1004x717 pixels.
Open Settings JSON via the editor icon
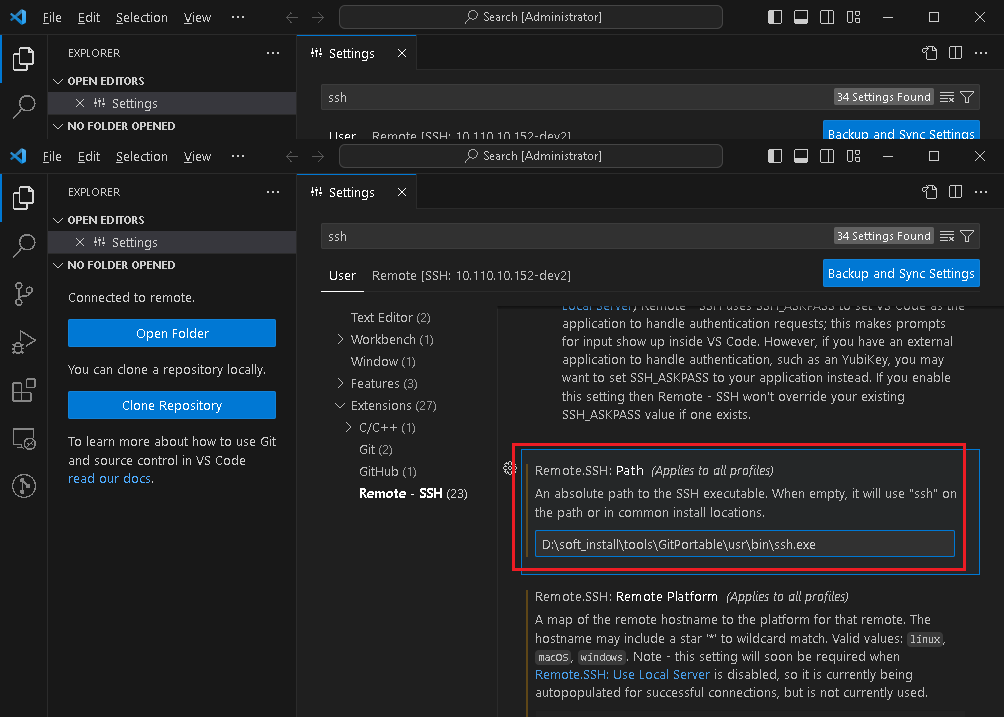click(x=929, y=192)
